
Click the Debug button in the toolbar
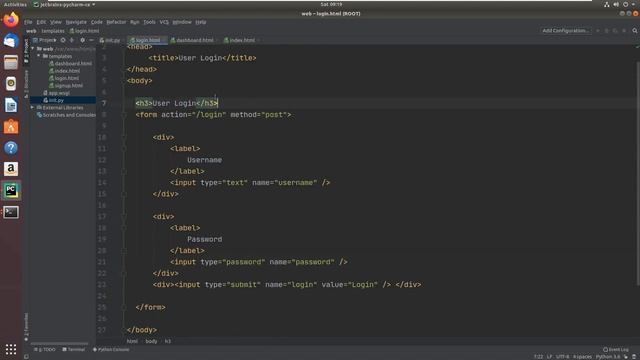point(607,31)
